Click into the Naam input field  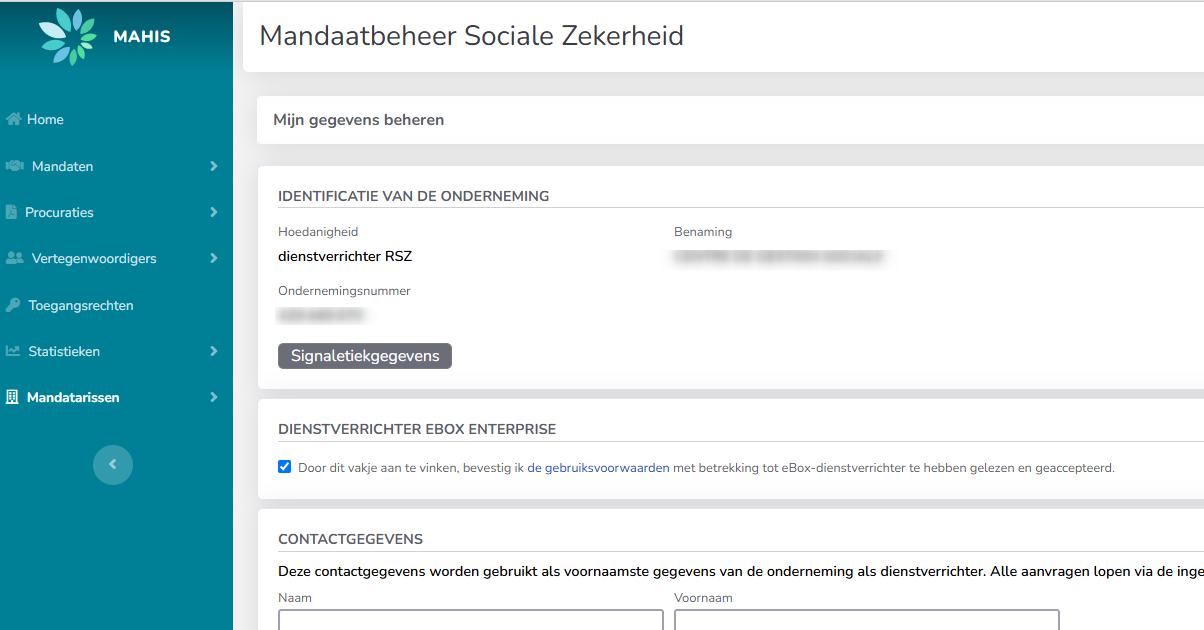(x=470, y=620)
